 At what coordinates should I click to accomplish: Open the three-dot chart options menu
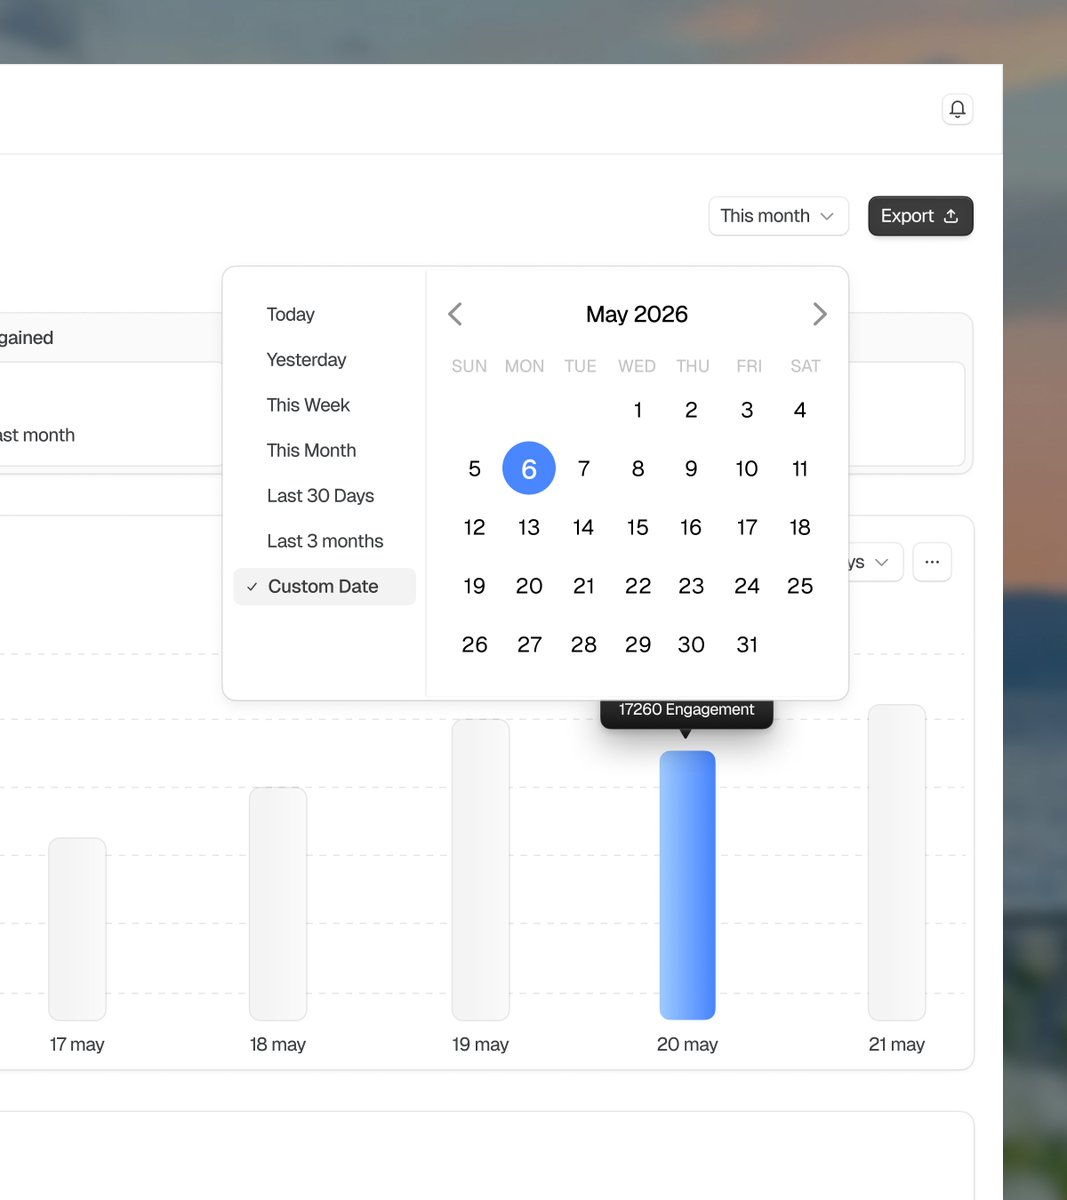(932, 562)
